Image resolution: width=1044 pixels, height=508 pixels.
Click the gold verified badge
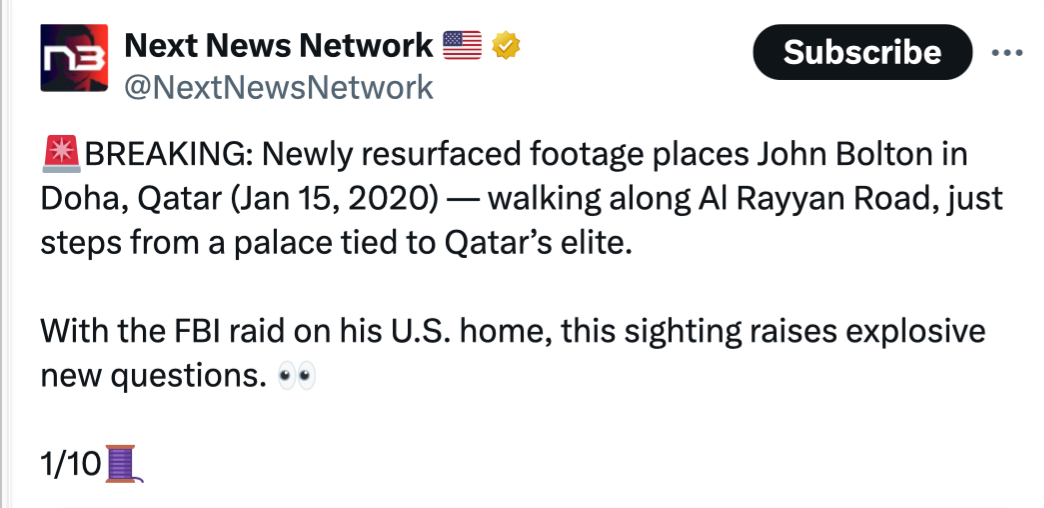[x=507, y=46]
